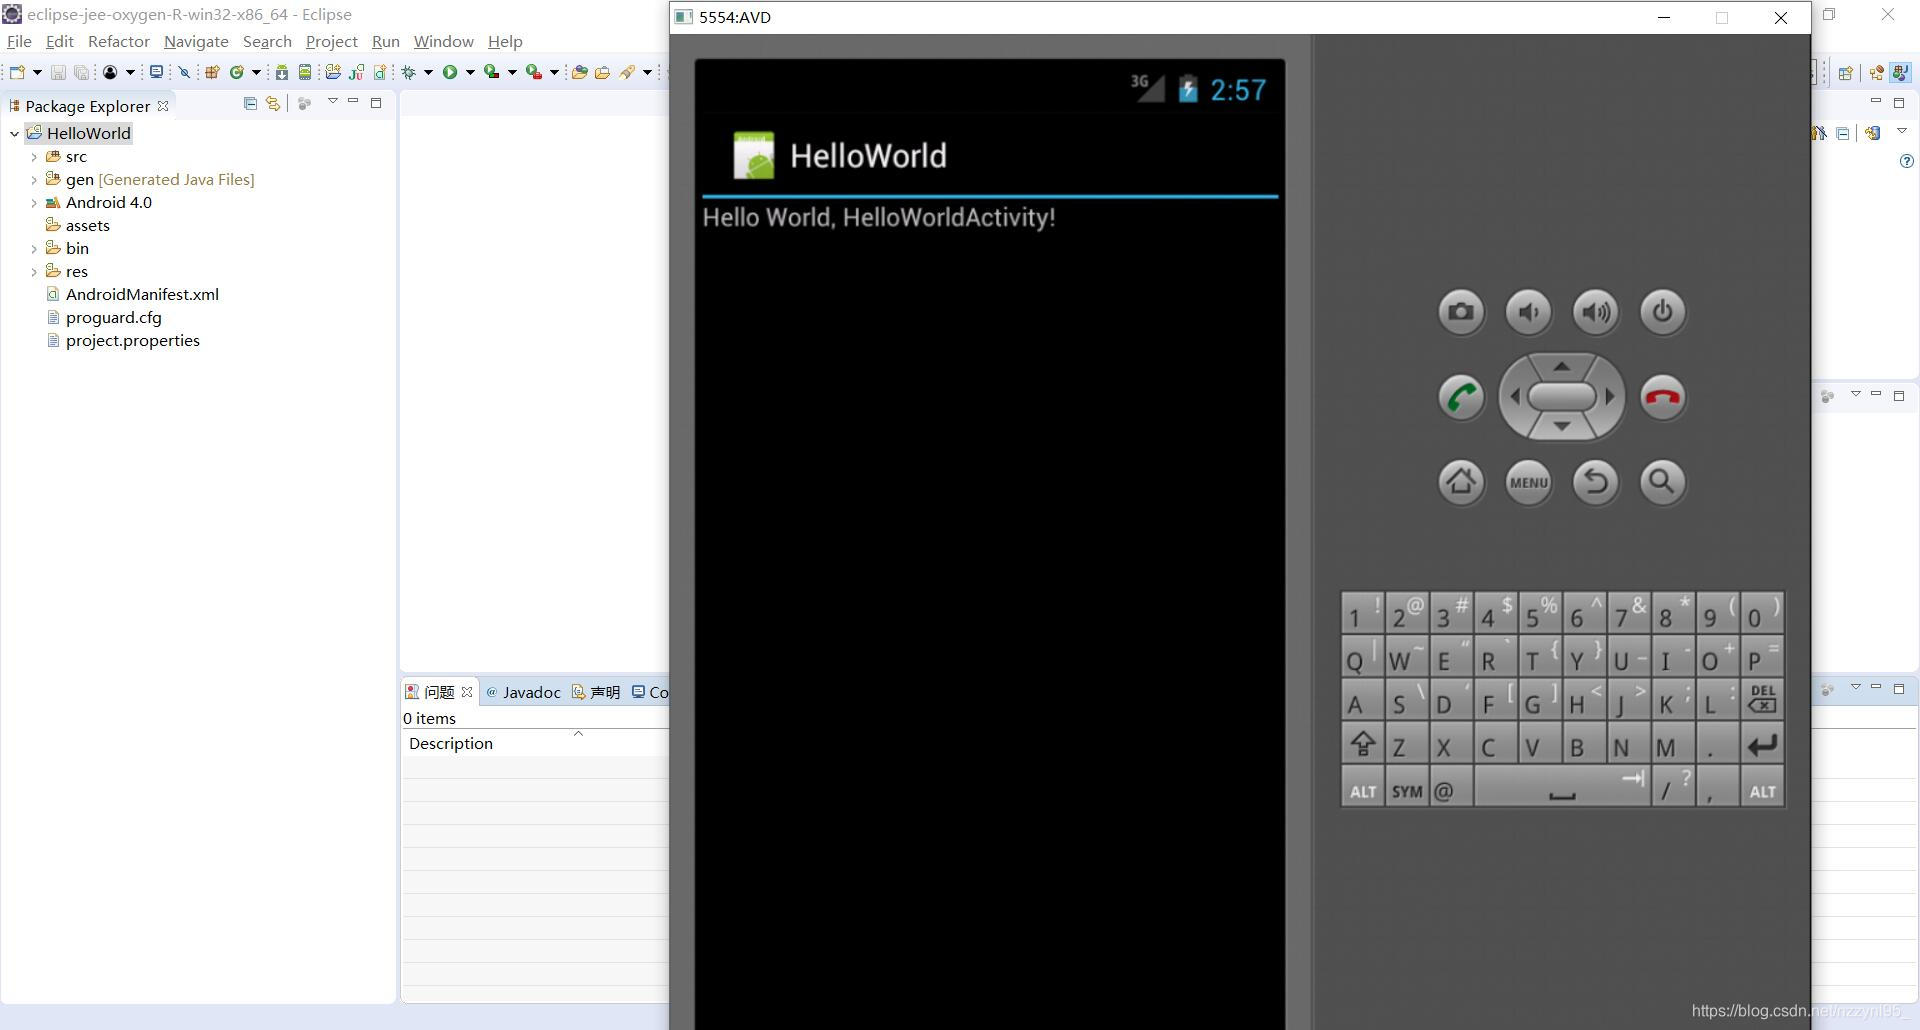Open the Android Virtual Device Manager icon
This screenshot has height=1030, width=1920.
click(x=305, y=72)
